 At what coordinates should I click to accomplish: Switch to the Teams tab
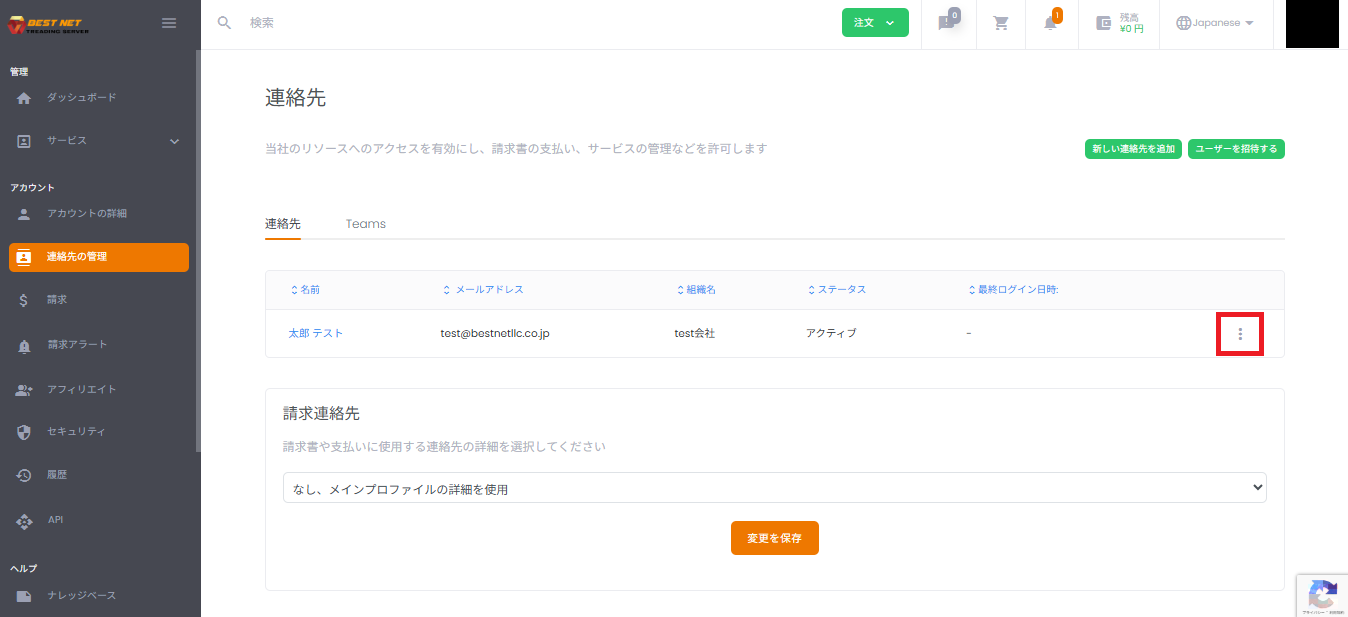[x=365, y=223]
